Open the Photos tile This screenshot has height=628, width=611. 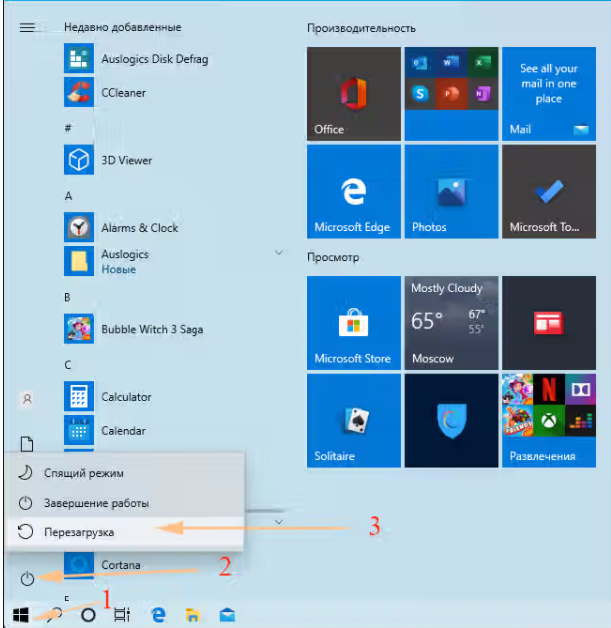pyautogui.click(x=450, y=190)
